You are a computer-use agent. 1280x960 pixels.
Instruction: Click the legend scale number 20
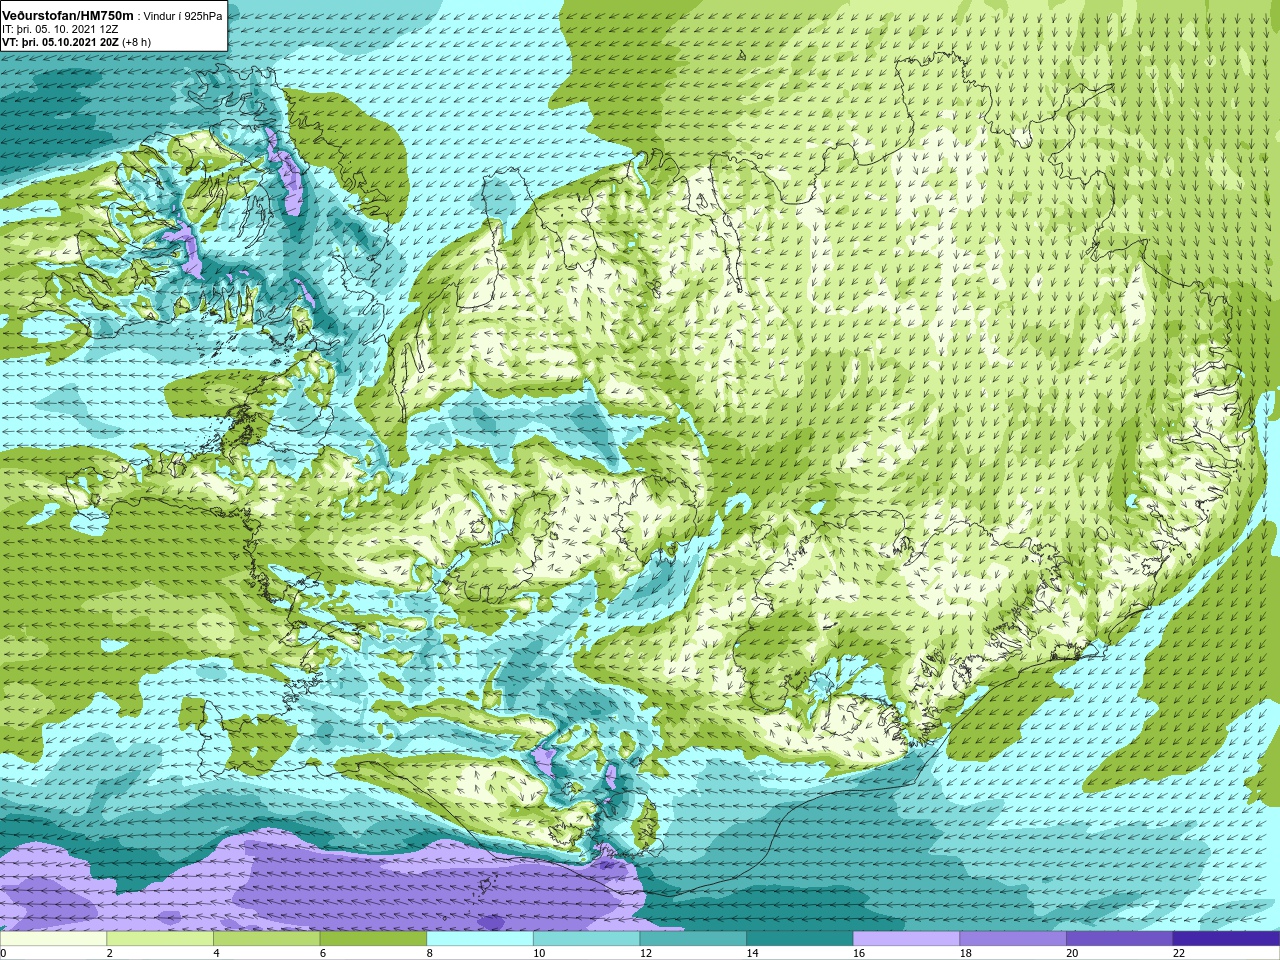[x=1073, y=953]
